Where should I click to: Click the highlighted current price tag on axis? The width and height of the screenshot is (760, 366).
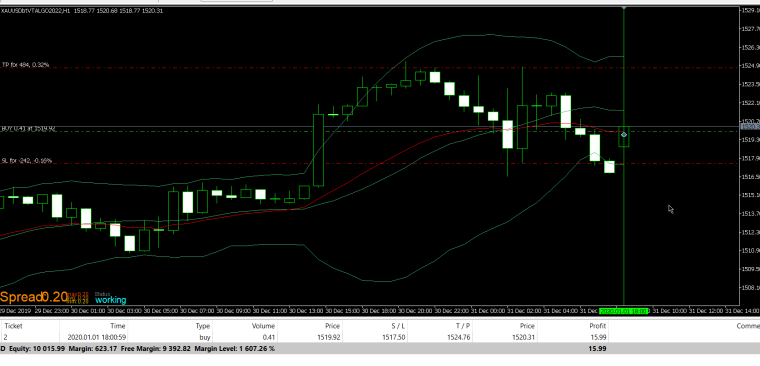[750, 127]
